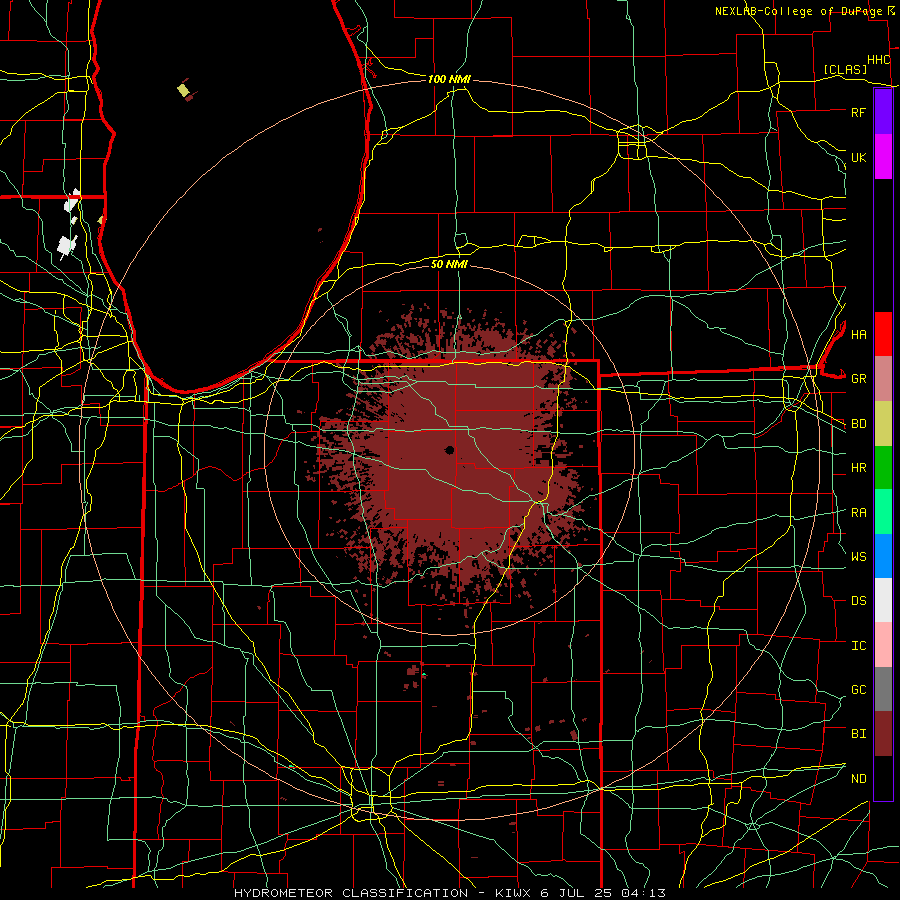Viewport: 900px width, 900px height.
Task: Click the IC legend label
Action: 858,646
